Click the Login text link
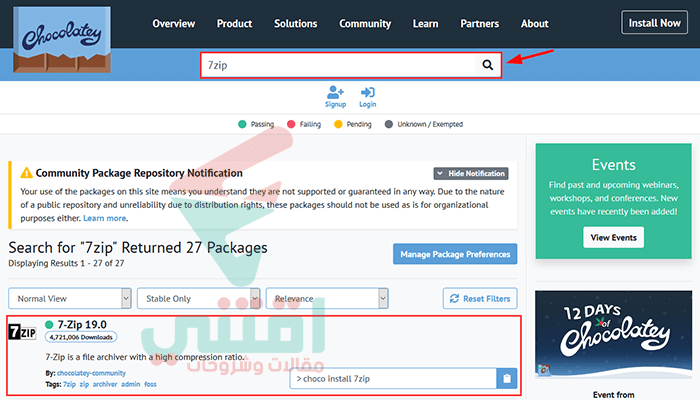Viewport: 700px width, 400px height. (367, 104)
